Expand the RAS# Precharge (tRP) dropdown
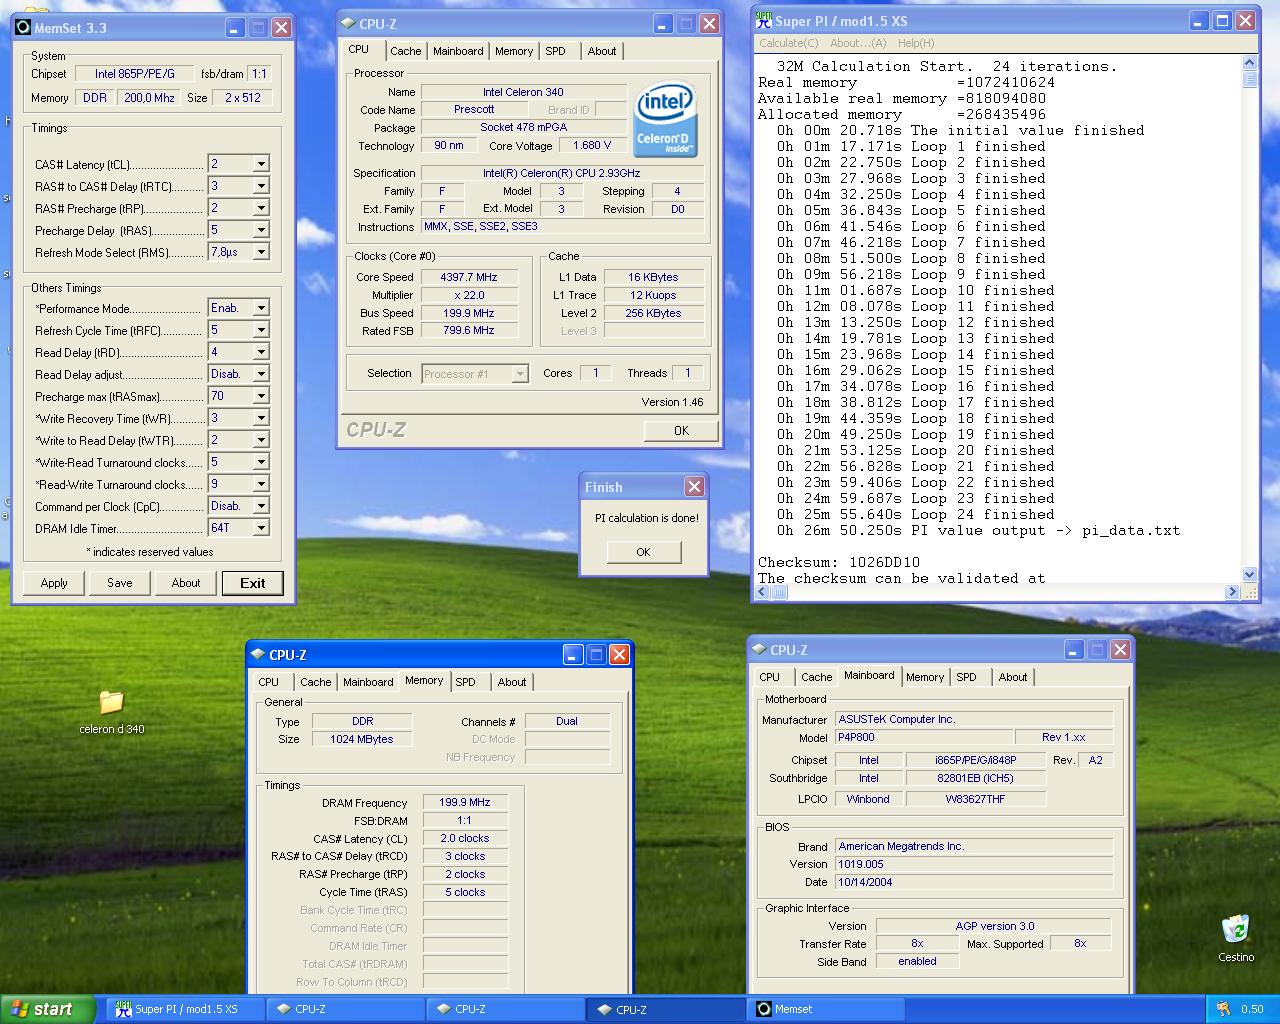This screenshot has width=1280, height=1024. pos(261,208)
